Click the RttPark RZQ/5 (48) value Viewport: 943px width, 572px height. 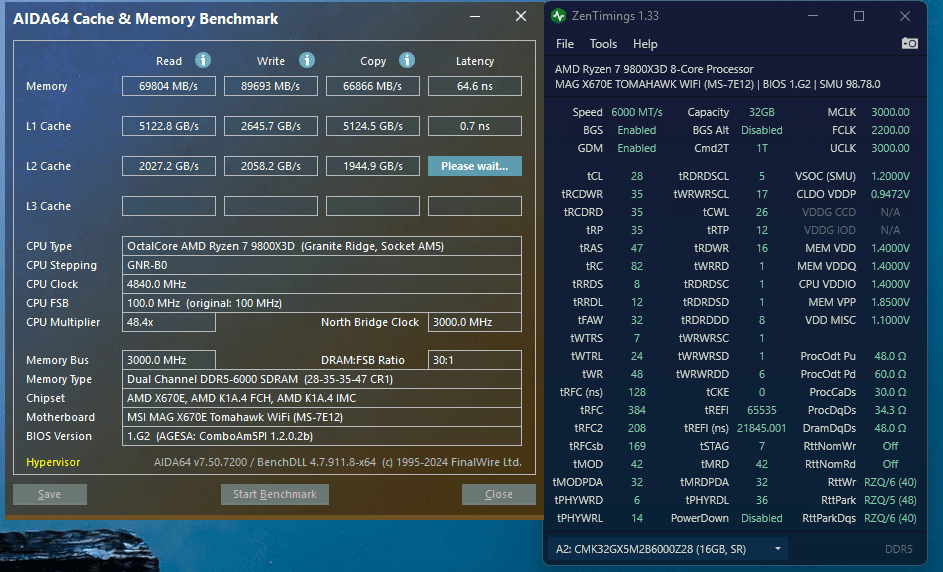pos(890,500)
